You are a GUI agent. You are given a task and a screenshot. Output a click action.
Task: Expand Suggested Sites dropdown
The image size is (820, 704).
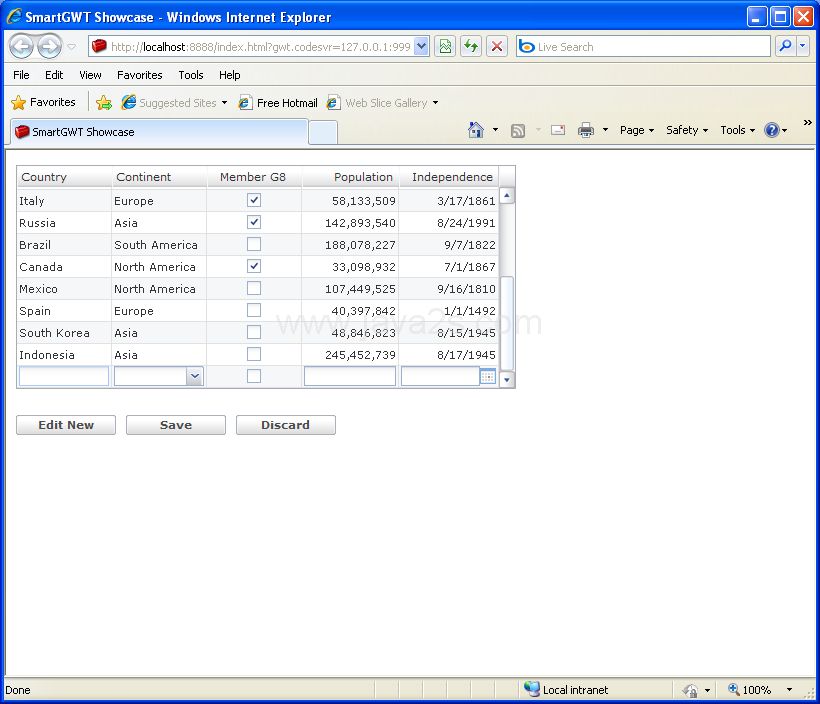pyautogui.click(x=224, y=103)
